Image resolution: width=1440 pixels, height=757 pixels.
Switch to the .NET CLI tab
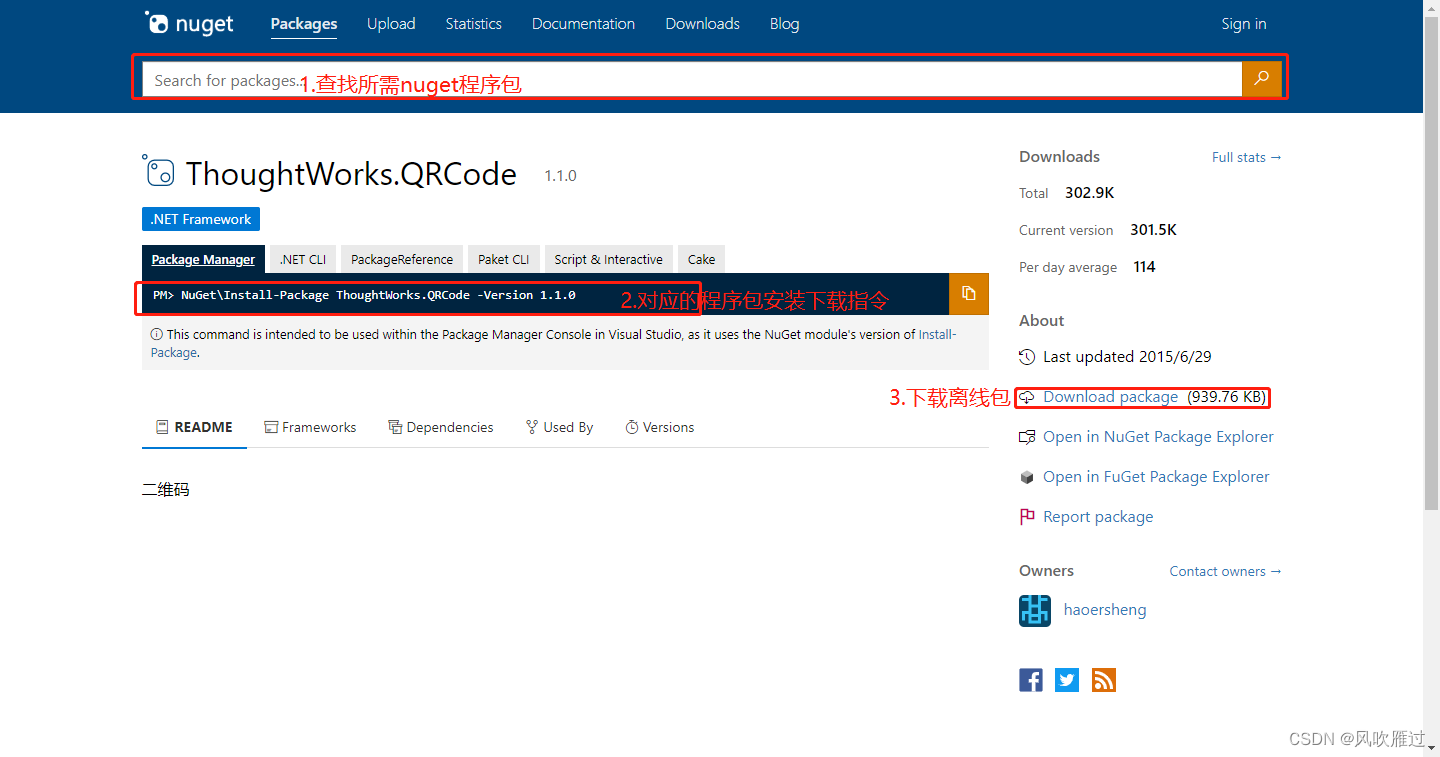click(x=302, y=258)
